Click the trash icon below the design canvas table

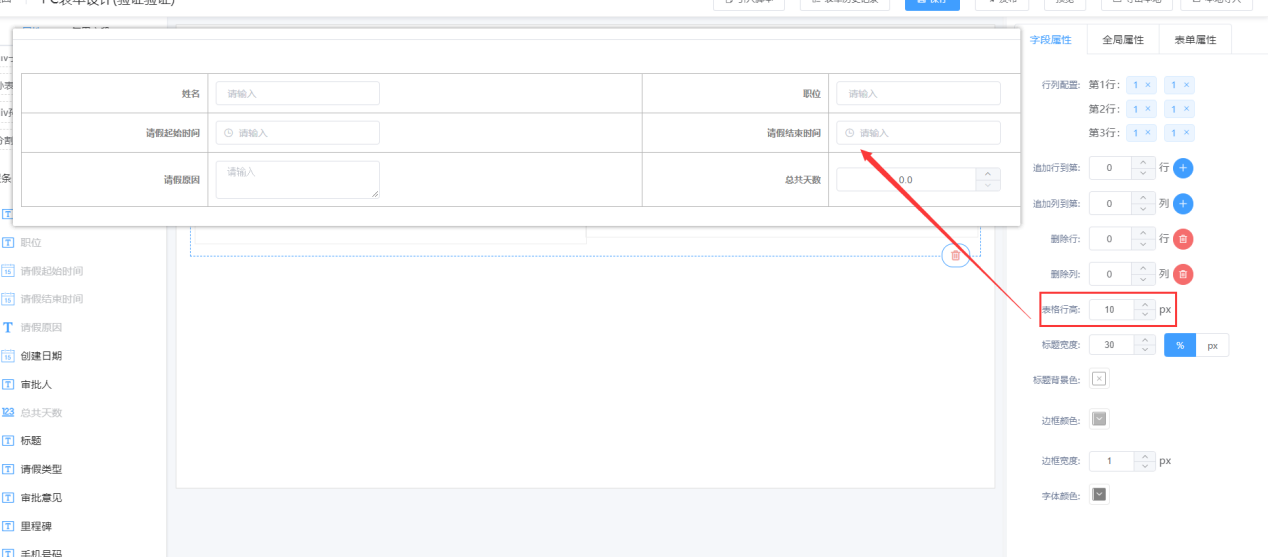click(955, 256)
